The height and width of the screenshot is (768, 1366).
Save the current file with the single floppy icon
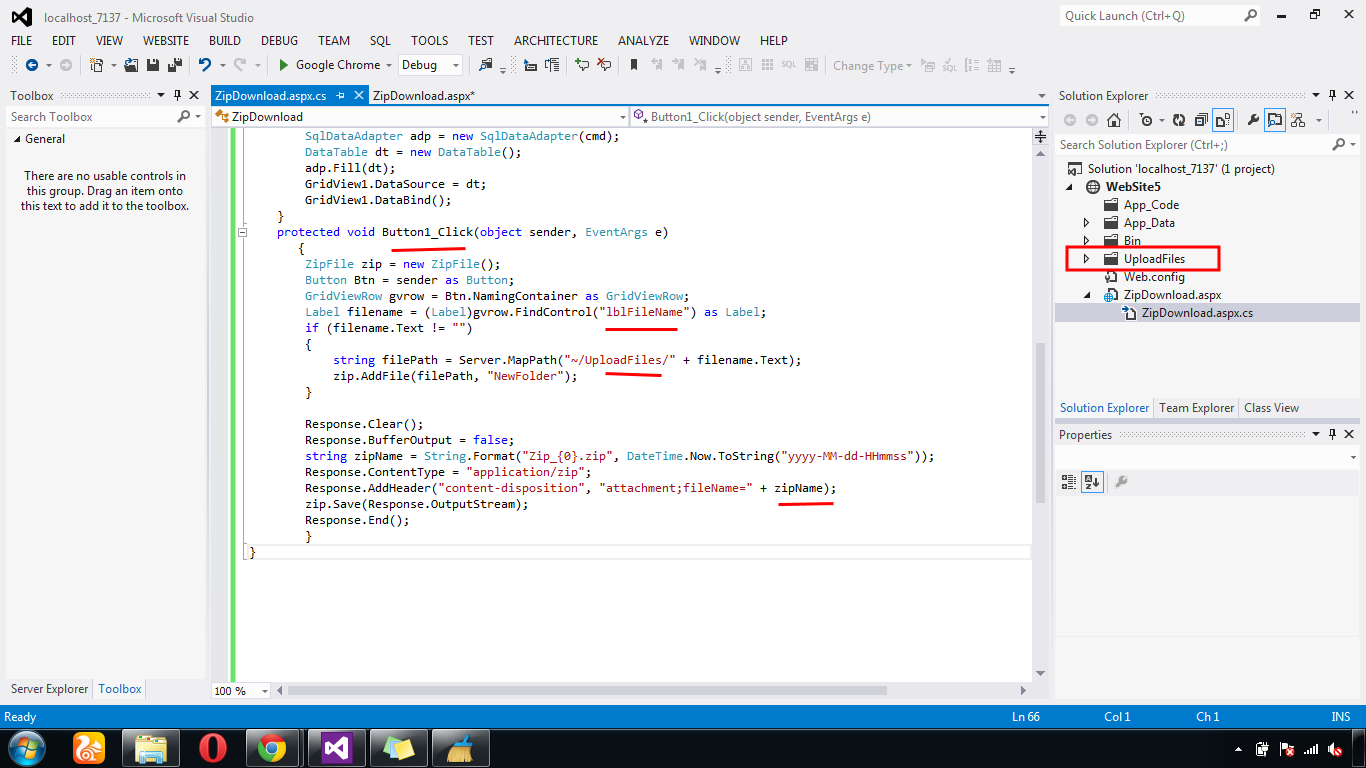pos(153,65)
